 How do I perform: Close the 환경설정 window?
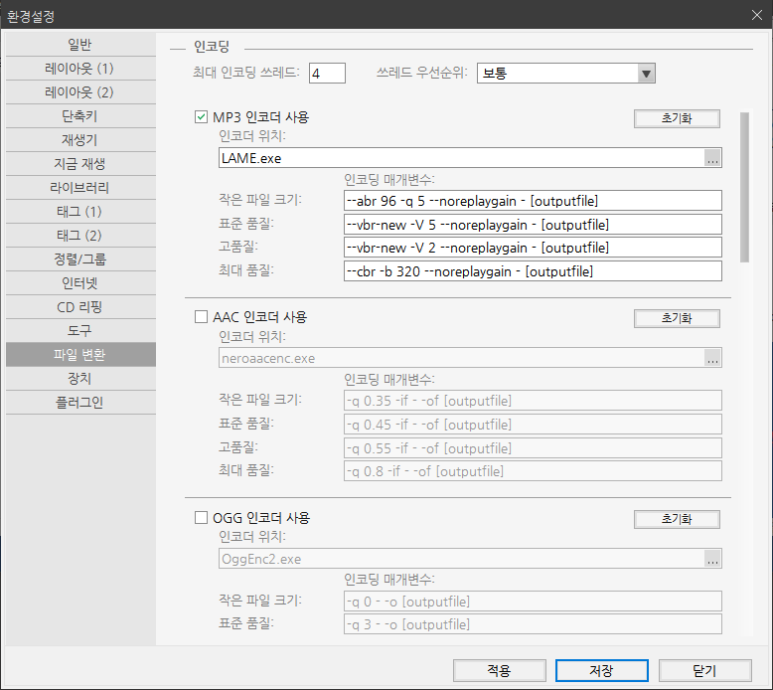[757, 15]
